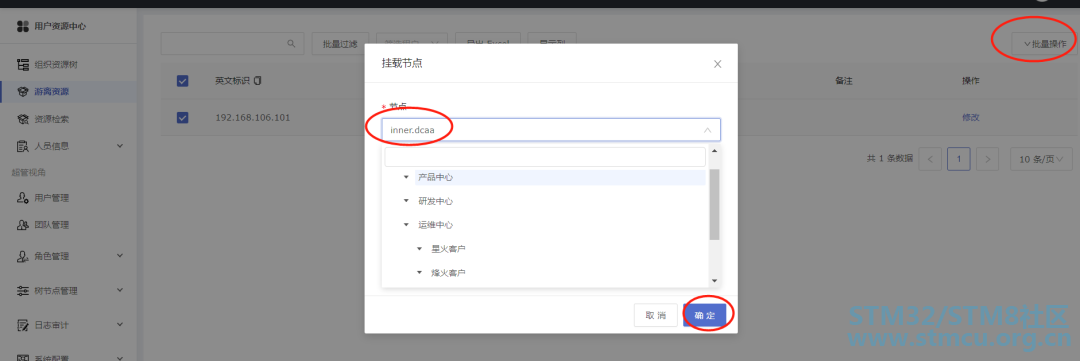Open the 批量操作 dropdown button
Image resolution: width=1080 pixels, height=361 pixels.
pyautogui.click(x=1044, y=43)
